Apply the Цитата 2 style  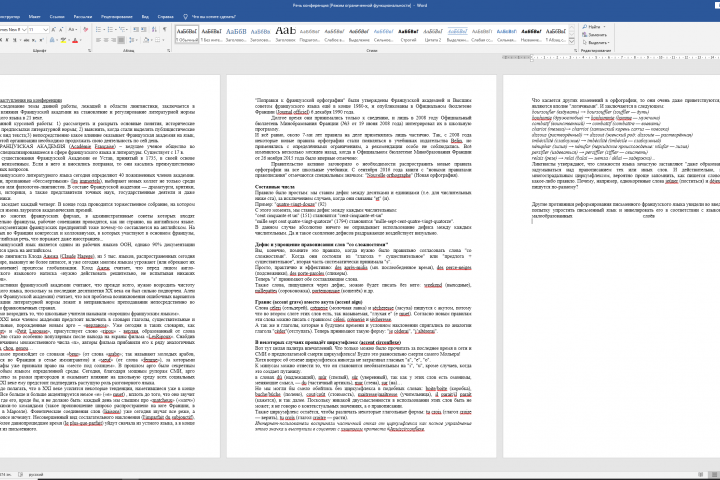coord(433,34)
